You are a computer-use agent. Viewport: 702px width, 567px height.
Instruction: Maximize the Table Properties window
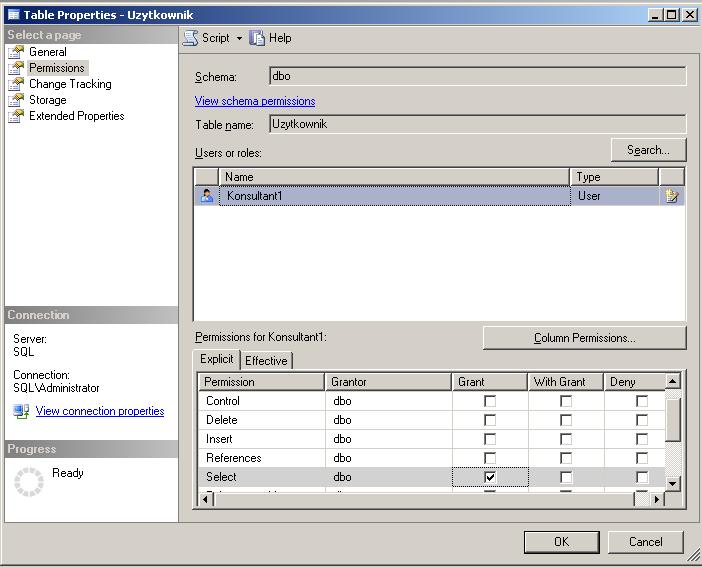pos(672,15)
